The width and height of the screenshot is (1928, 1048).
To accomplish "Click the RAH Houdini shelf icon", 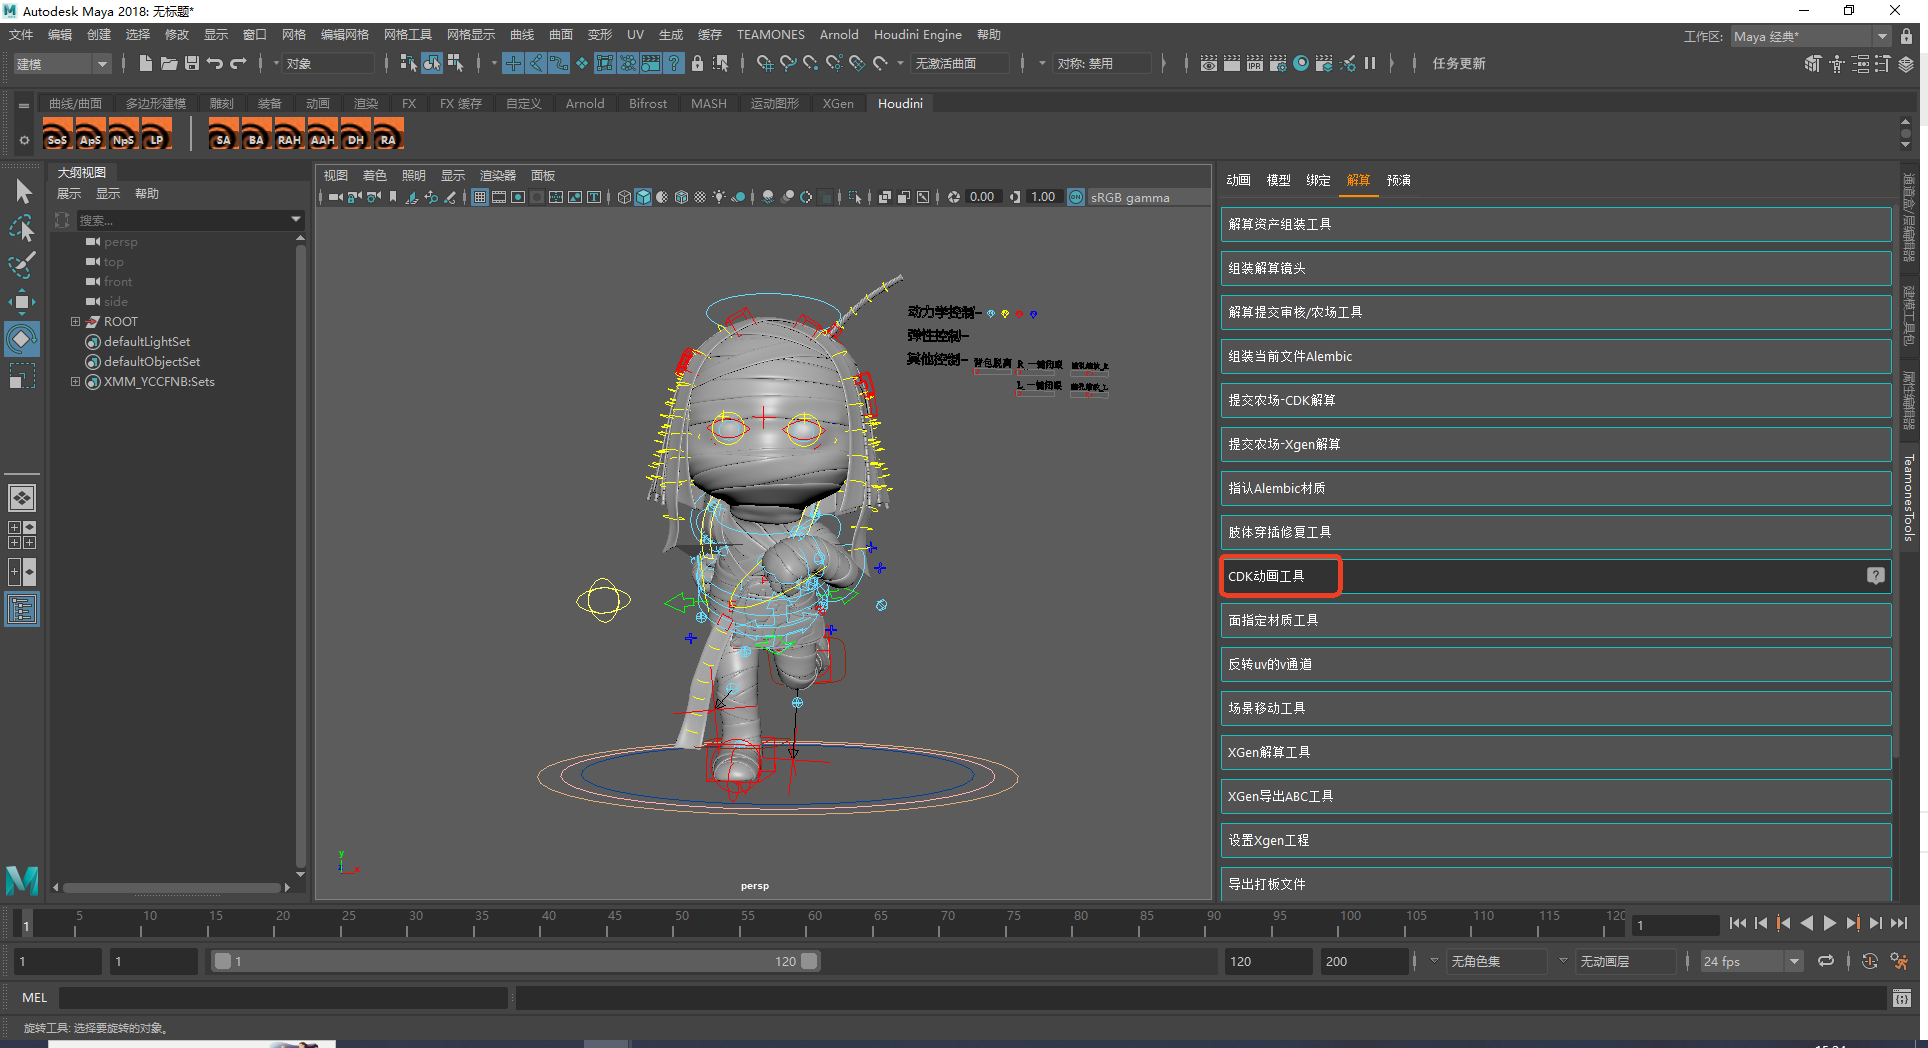I will 289,134.
